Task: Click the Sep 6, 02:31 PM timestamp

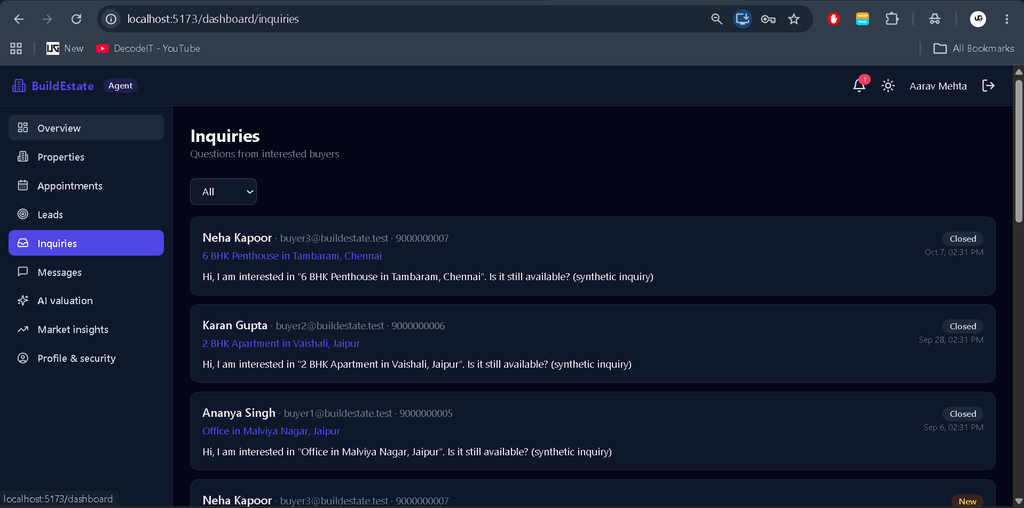Action: pos(953,427)
